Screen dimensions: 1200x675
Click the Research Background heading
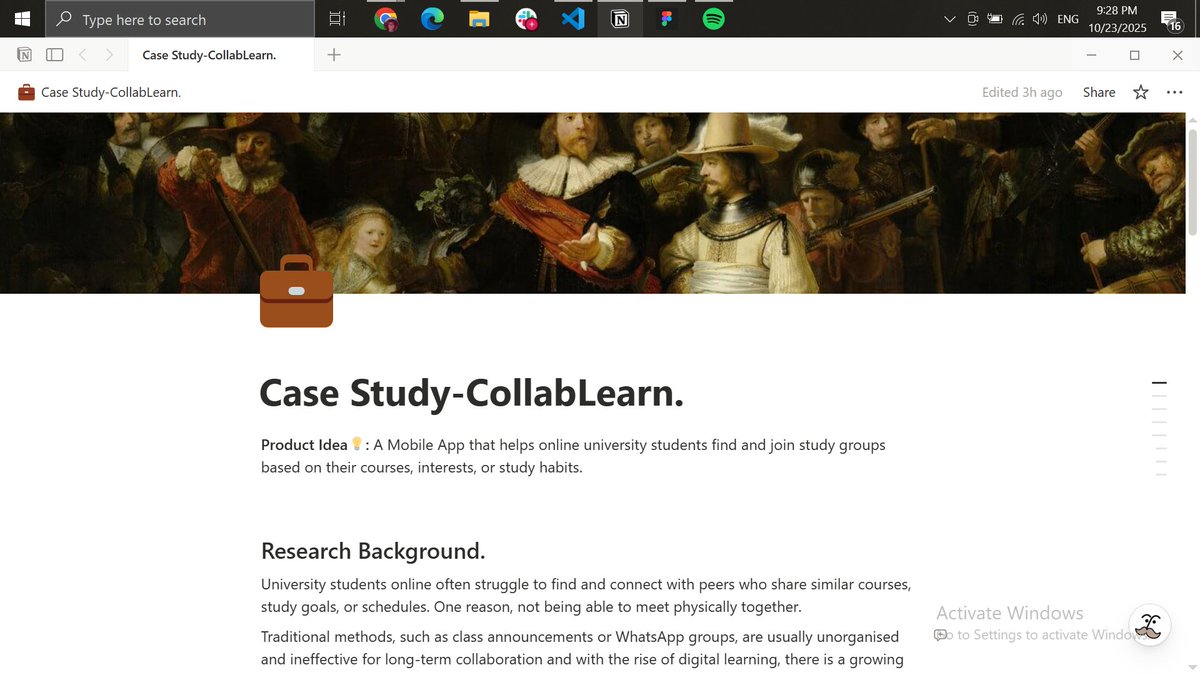(x=373, y=551)
